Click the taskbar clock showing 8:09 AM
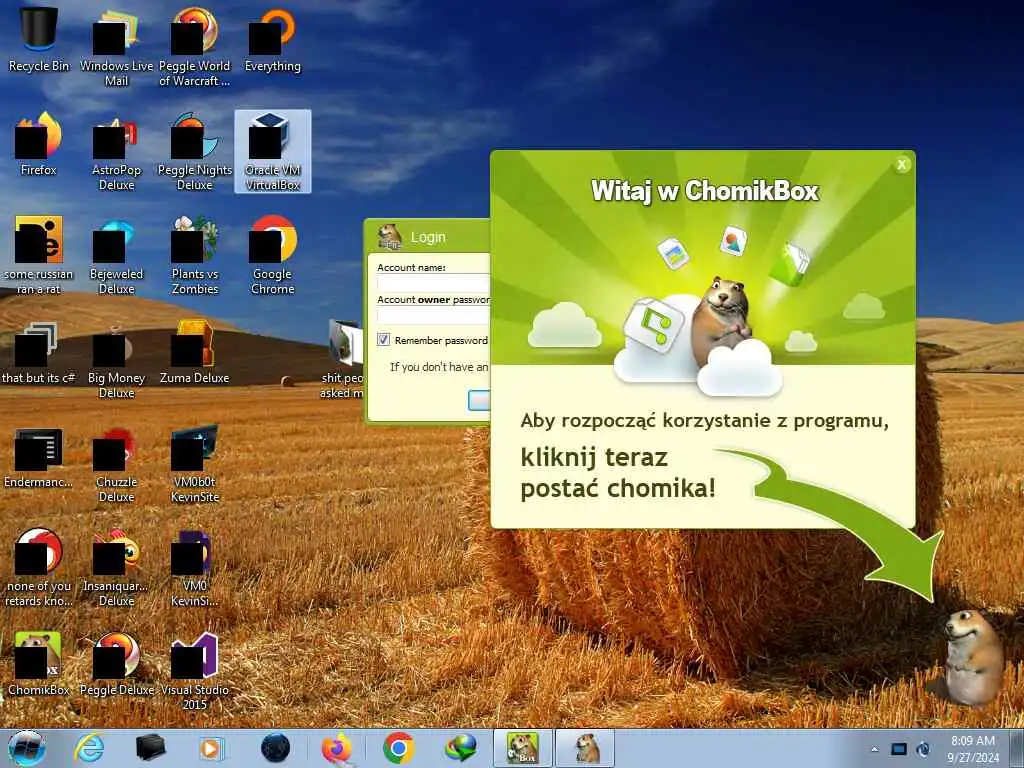Screen dimensions: 1024x768 (x=973, y=749)
